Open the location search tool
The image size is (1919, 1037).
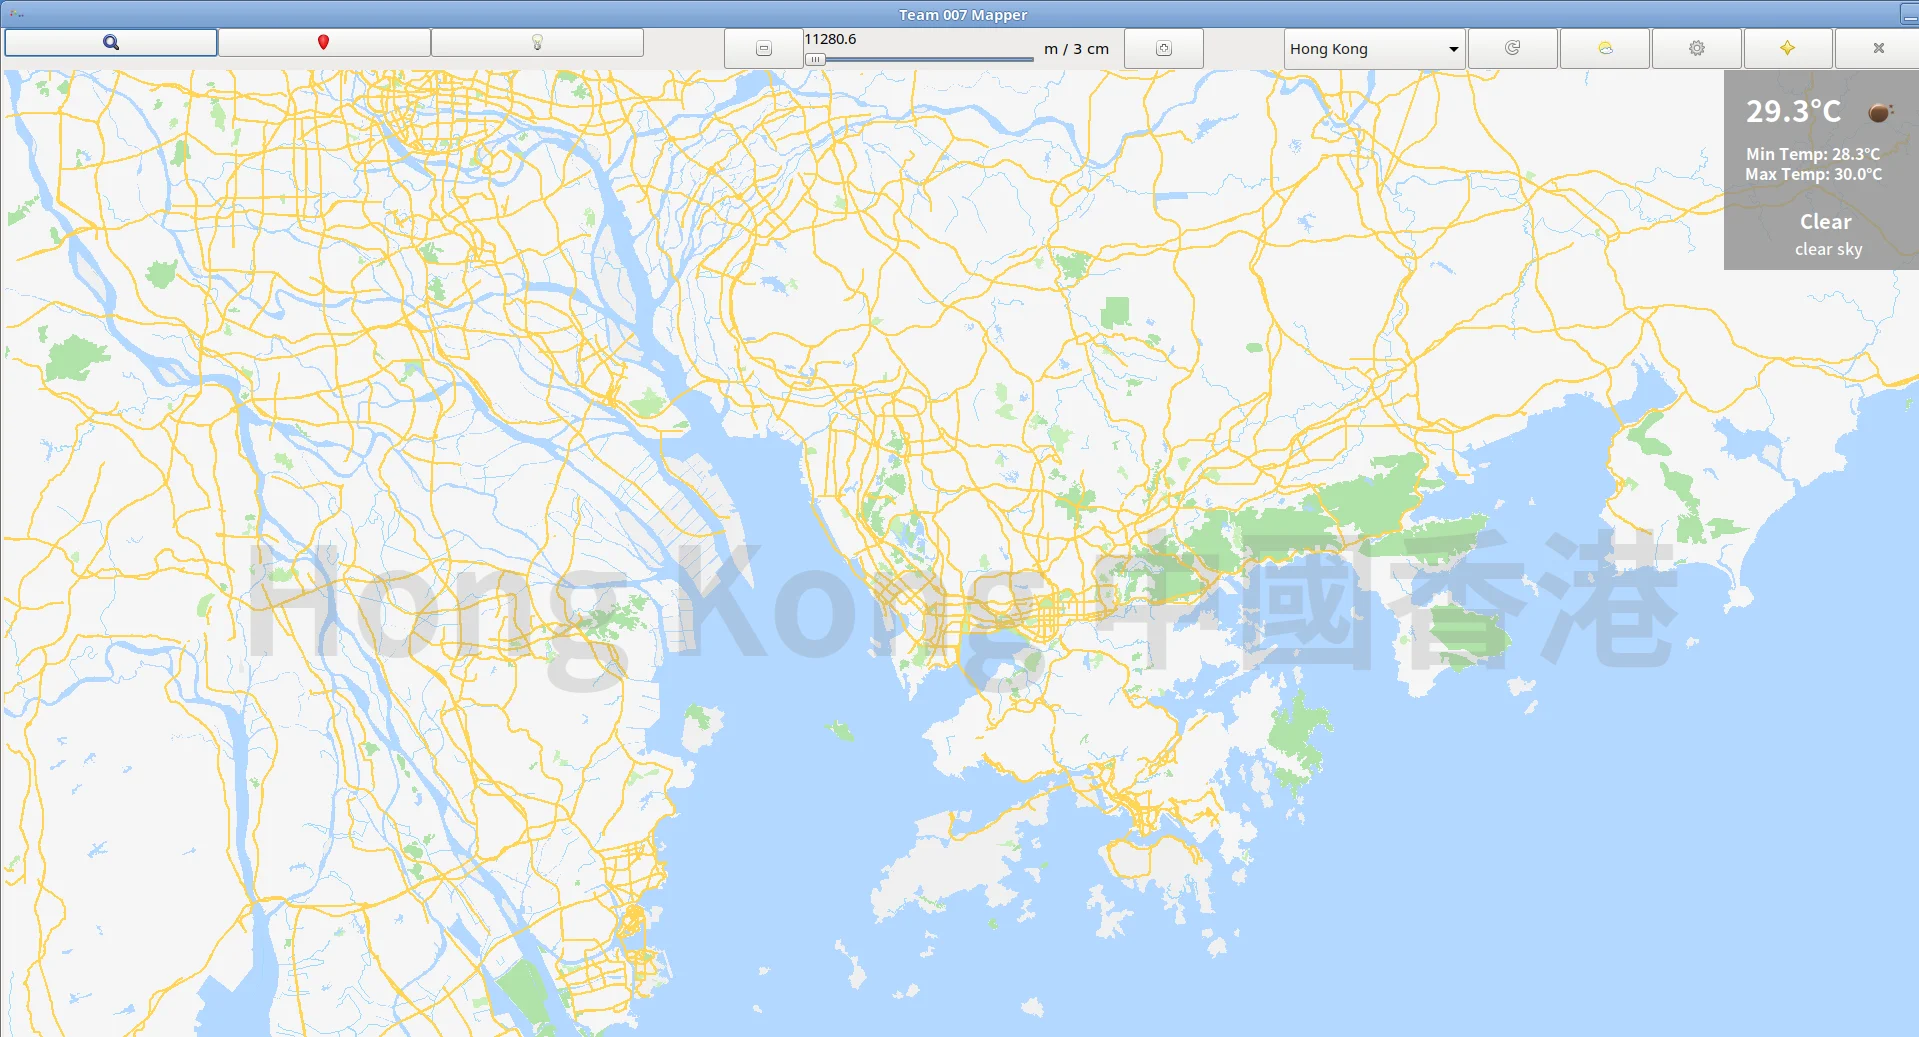pyautogui.click(x=110, y=42)
